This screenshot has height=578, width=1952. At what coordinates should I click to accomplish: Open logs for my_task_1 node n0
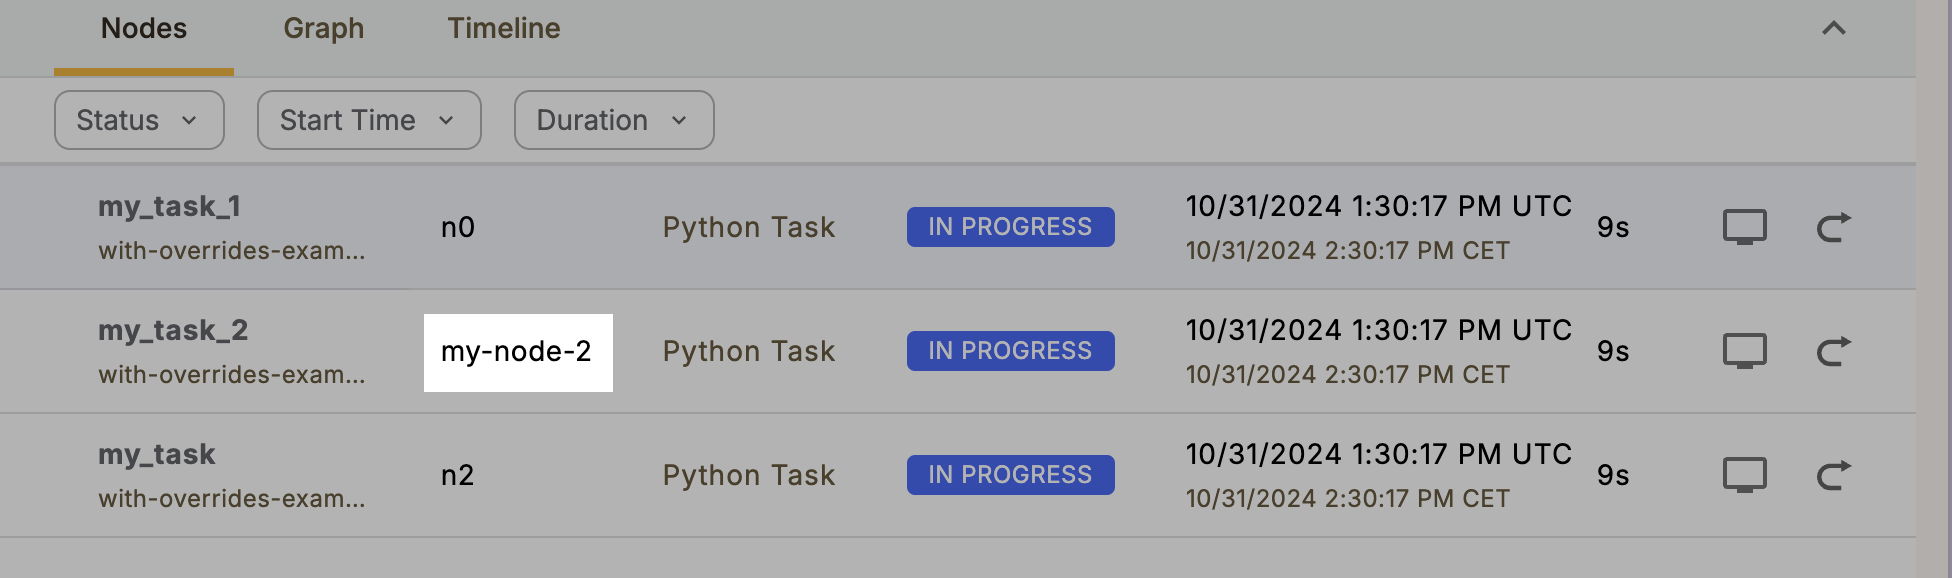click(x=1744, y=227)
